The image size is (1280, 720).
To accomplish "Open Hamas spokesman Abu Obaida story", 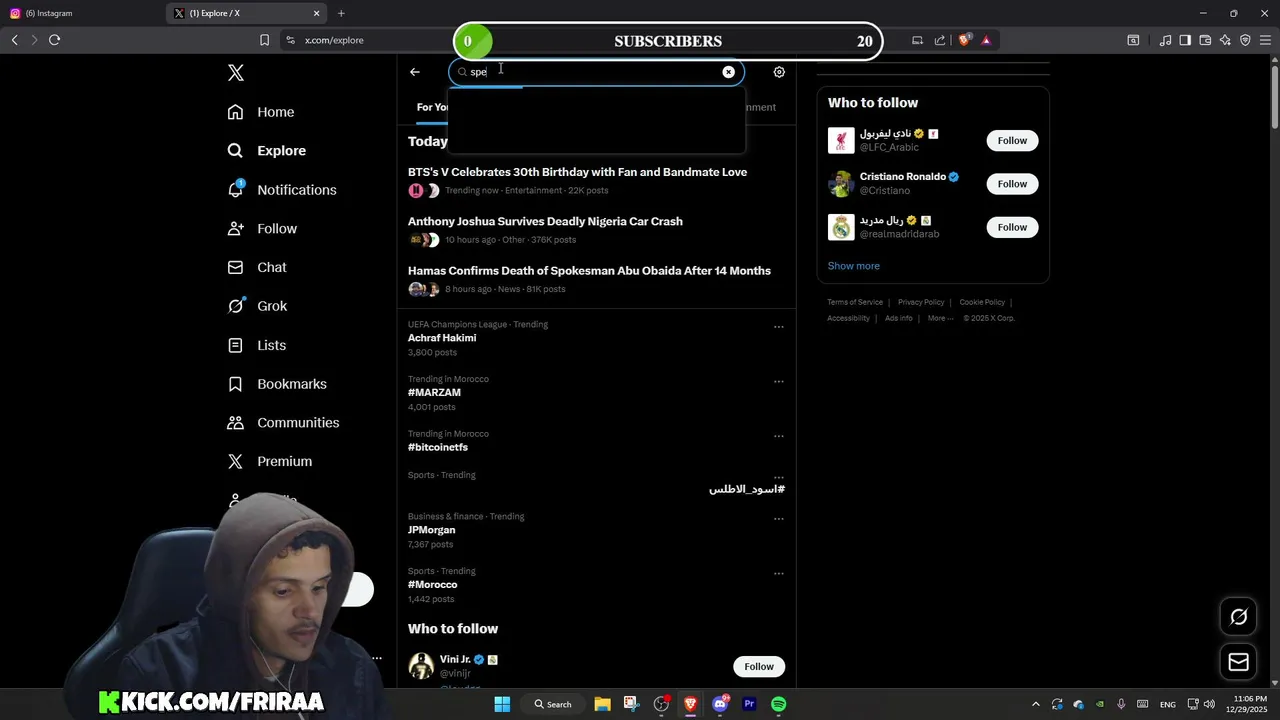I will click(x=589, y=271).
